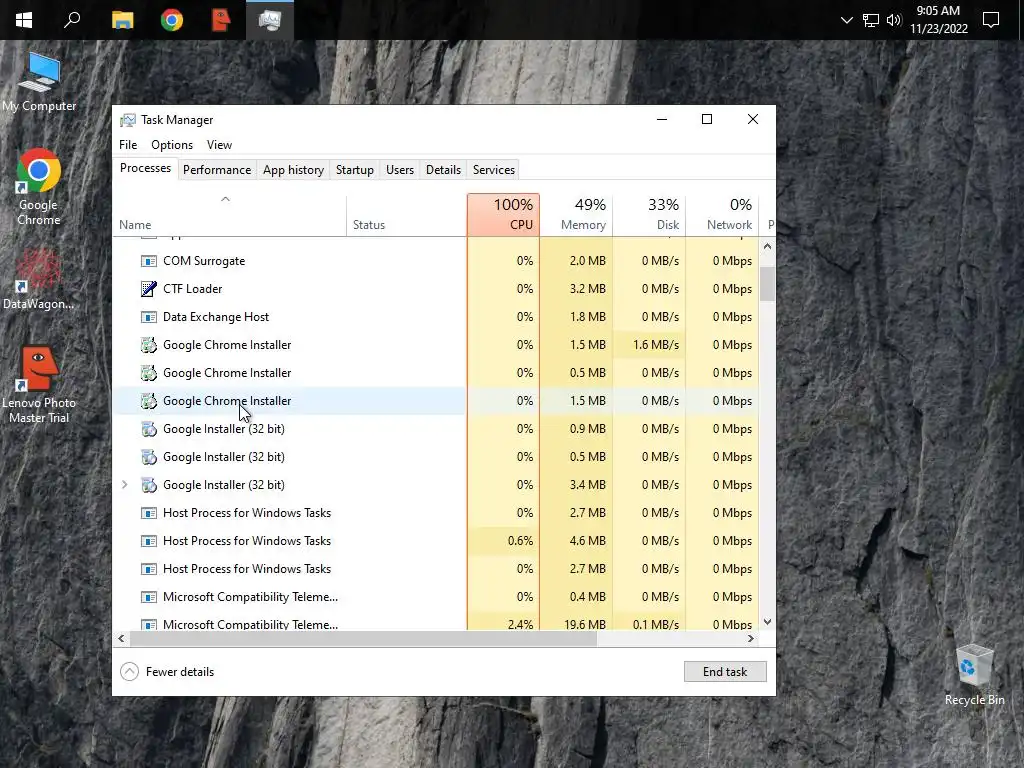Sort processes by Name column header
This screenshot has width=1024, height=768.
point(229,215)
